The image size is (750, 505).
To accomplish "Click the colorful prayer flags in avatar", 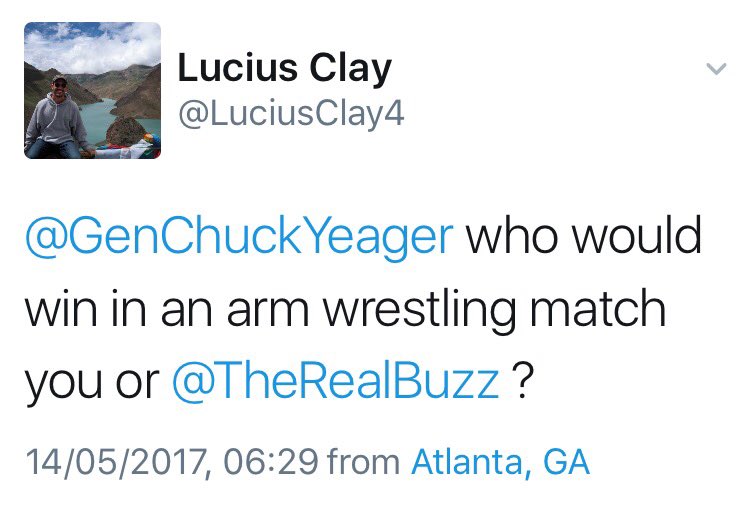I will pos(129,148).
